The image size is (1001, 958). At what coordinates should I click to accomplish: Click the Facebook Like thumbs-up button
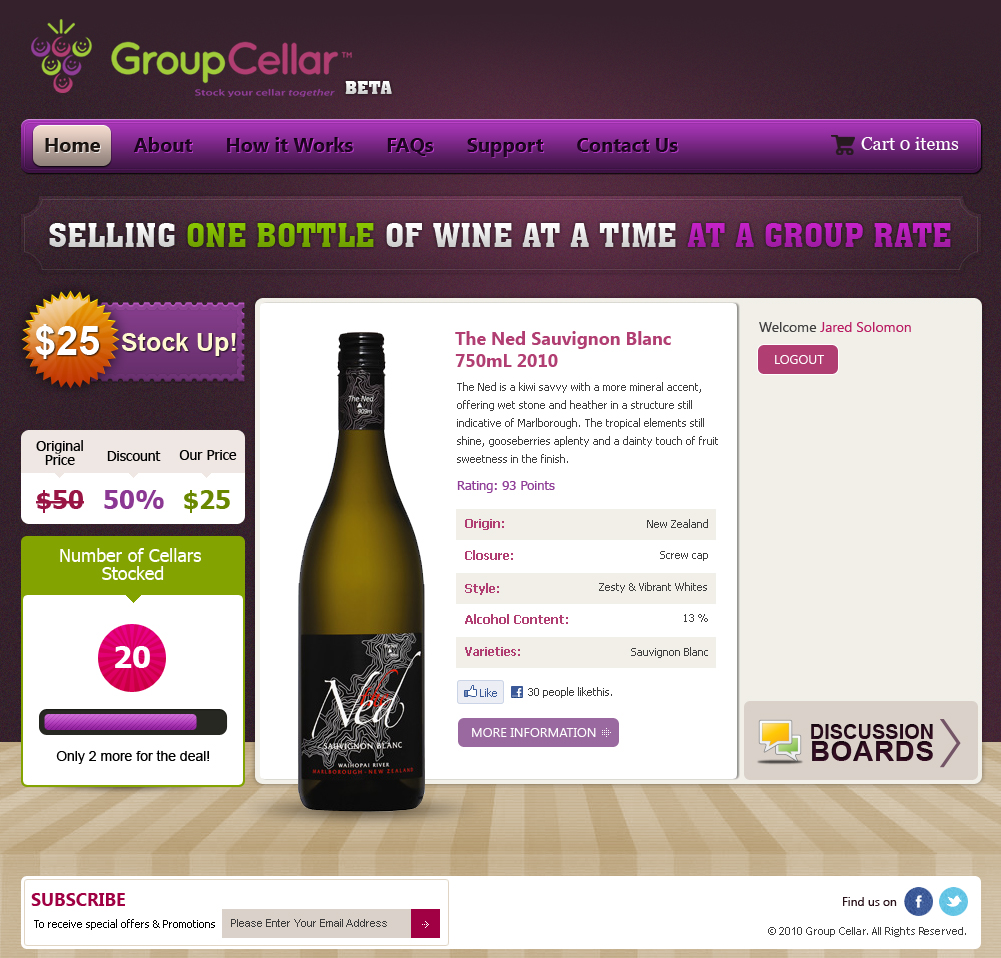(480, 692)
